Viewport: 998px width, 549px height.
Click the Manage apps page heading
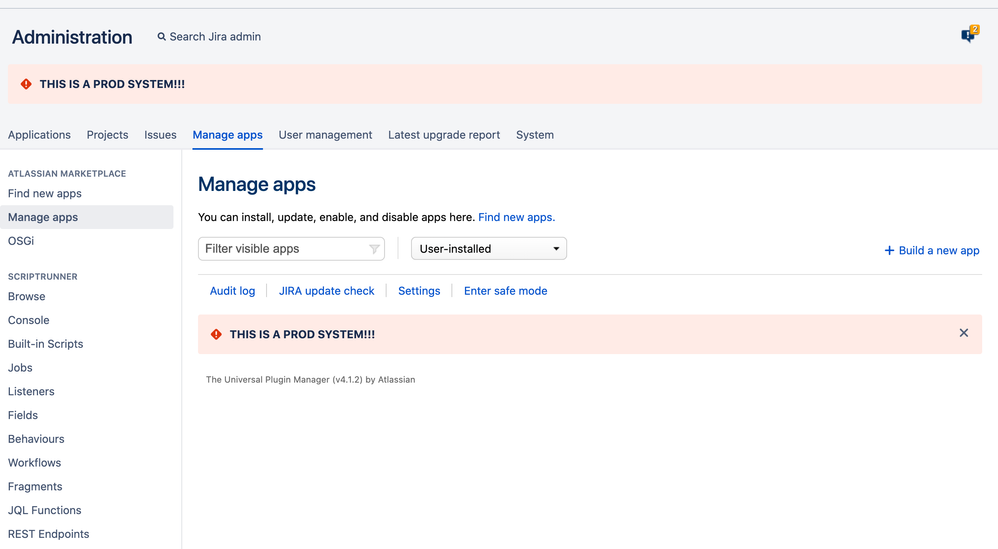257,184
